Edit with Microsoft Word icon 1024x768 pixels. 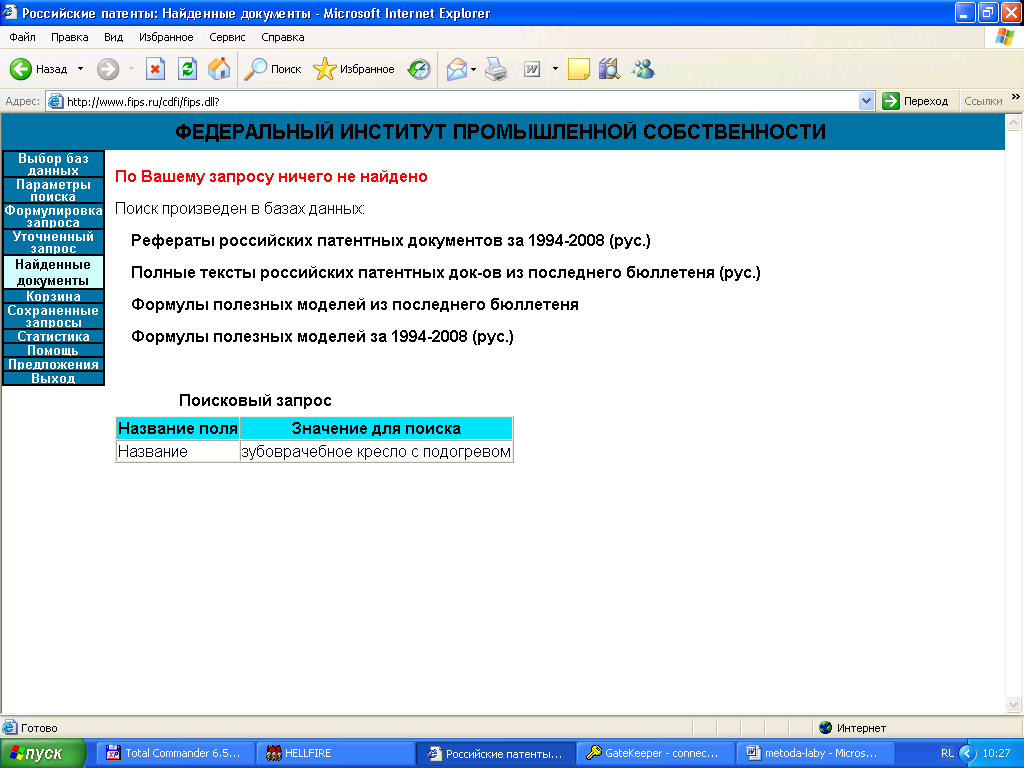coord(532,69)
